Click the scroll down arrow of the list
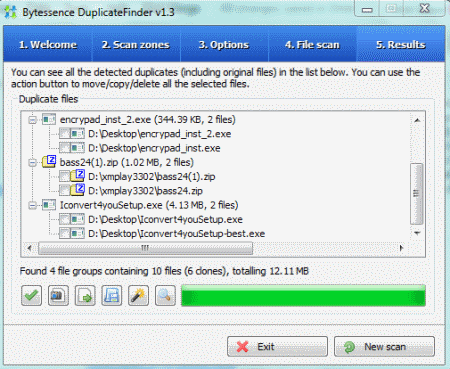The height and width of the screenshot is (369, 450). 417,233
